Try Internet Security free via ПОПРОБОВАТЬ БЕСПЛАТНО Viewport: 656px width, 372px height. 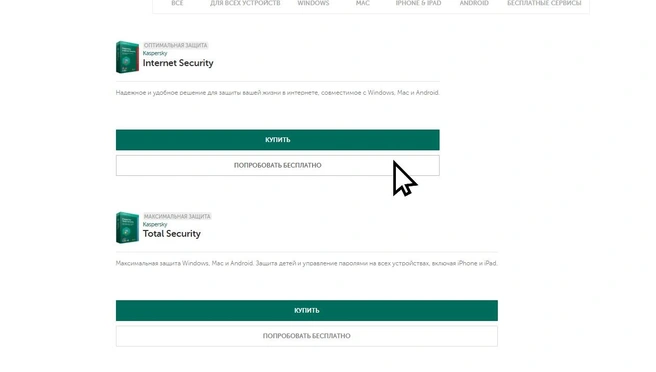pyautogui.click(x=278, y=165)
